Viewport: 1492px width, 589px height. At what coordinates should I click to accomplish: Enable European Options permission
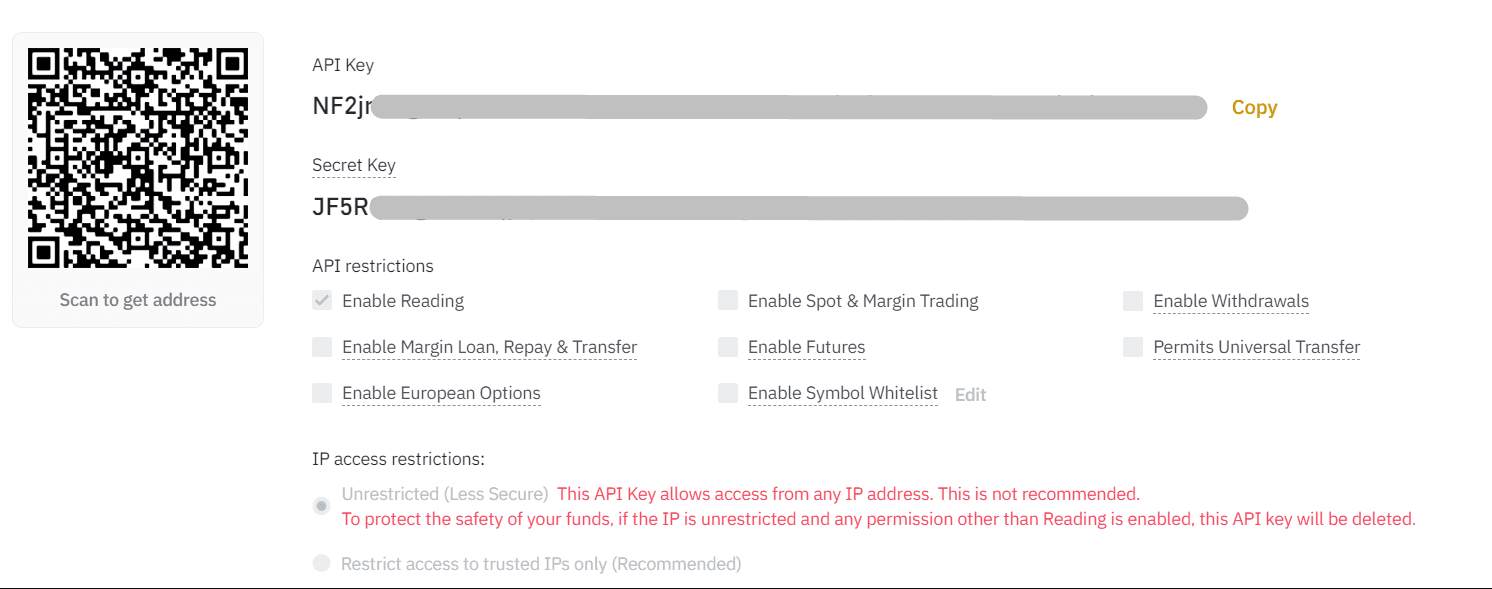click(321, 393)
